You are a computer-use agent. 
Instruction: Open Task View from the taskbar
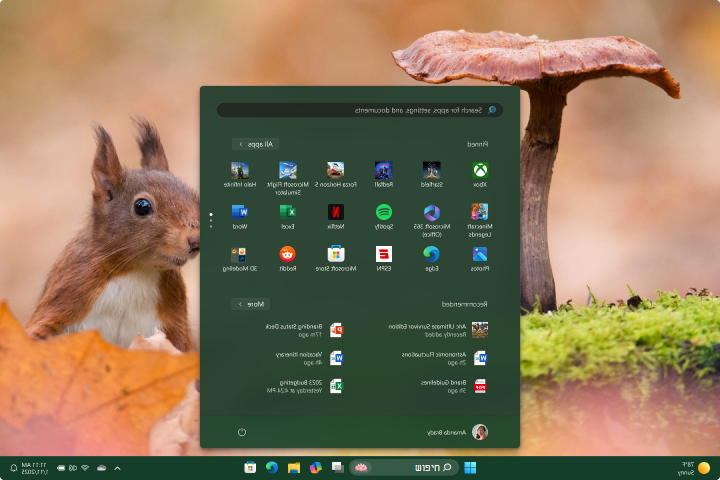[x=338, y=468]
